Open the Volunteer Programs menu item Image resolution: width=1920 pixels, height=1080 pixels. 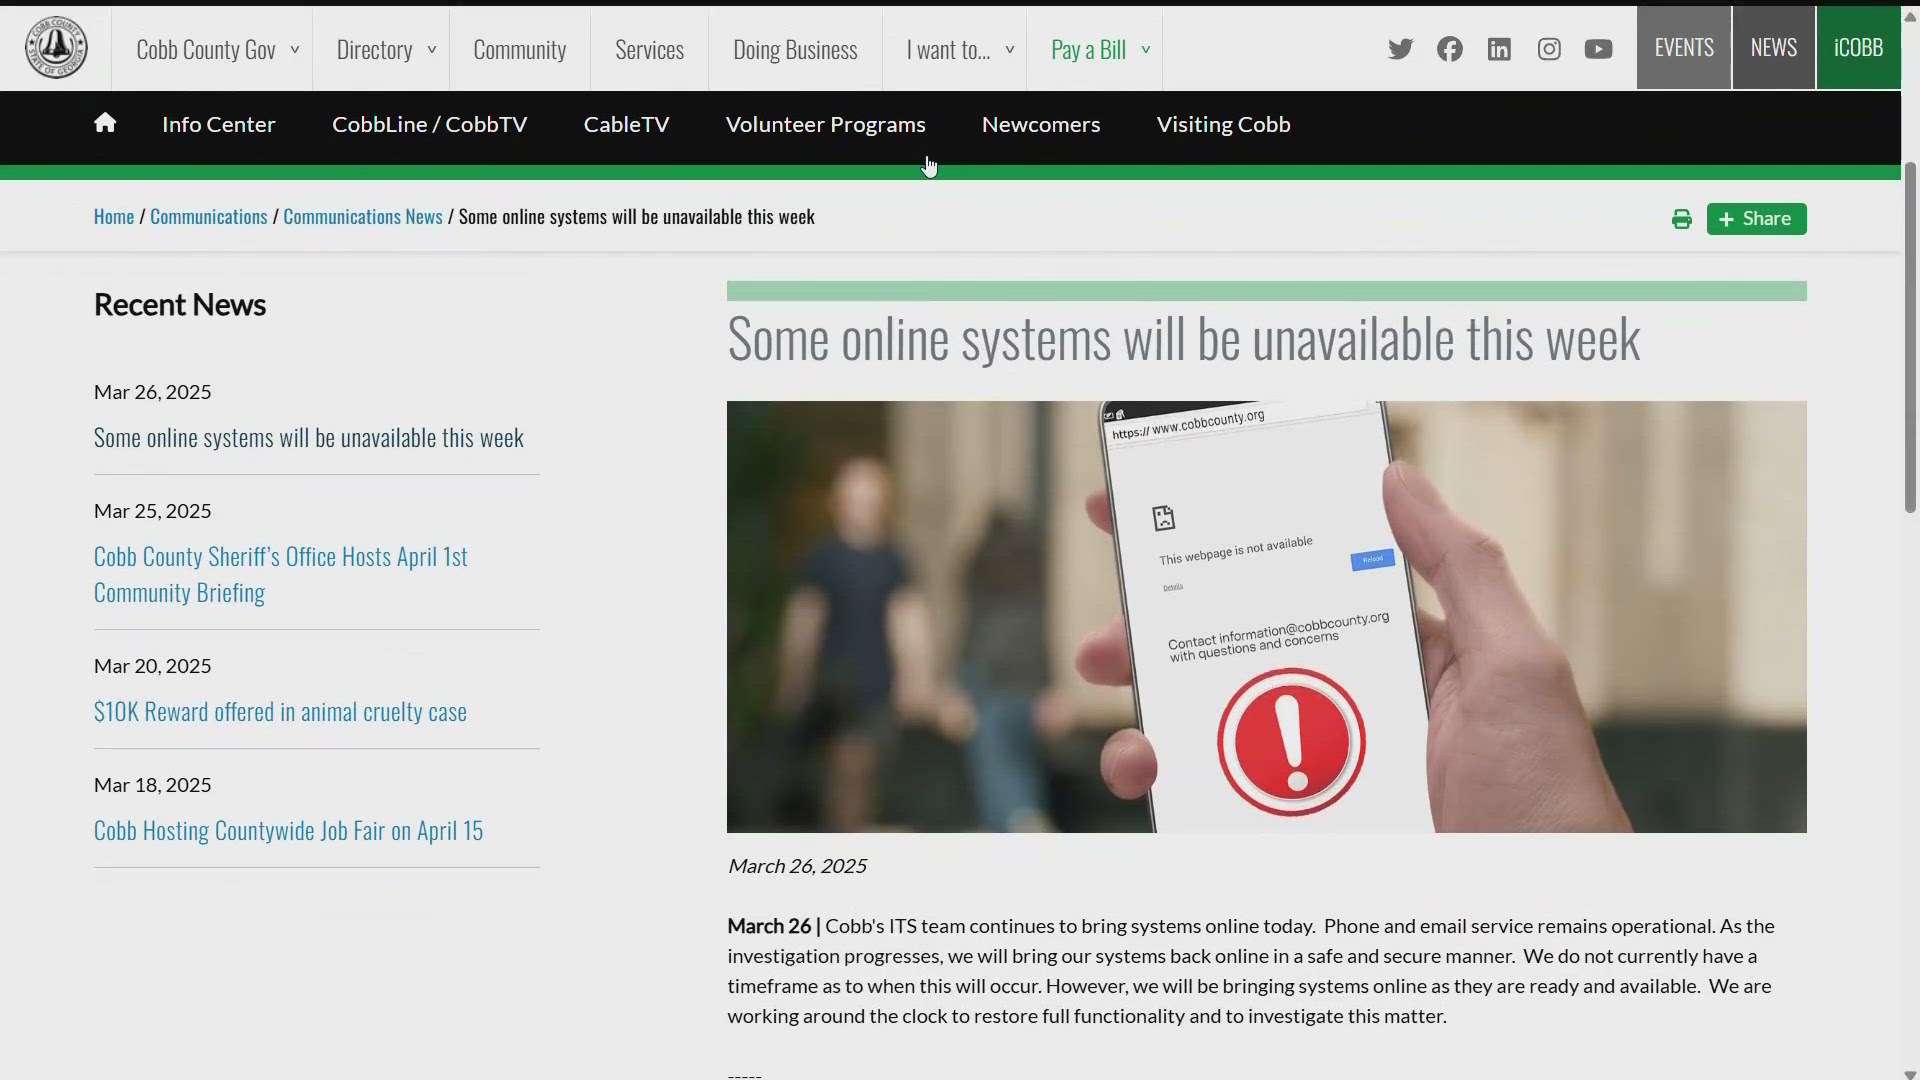(825, 125)
